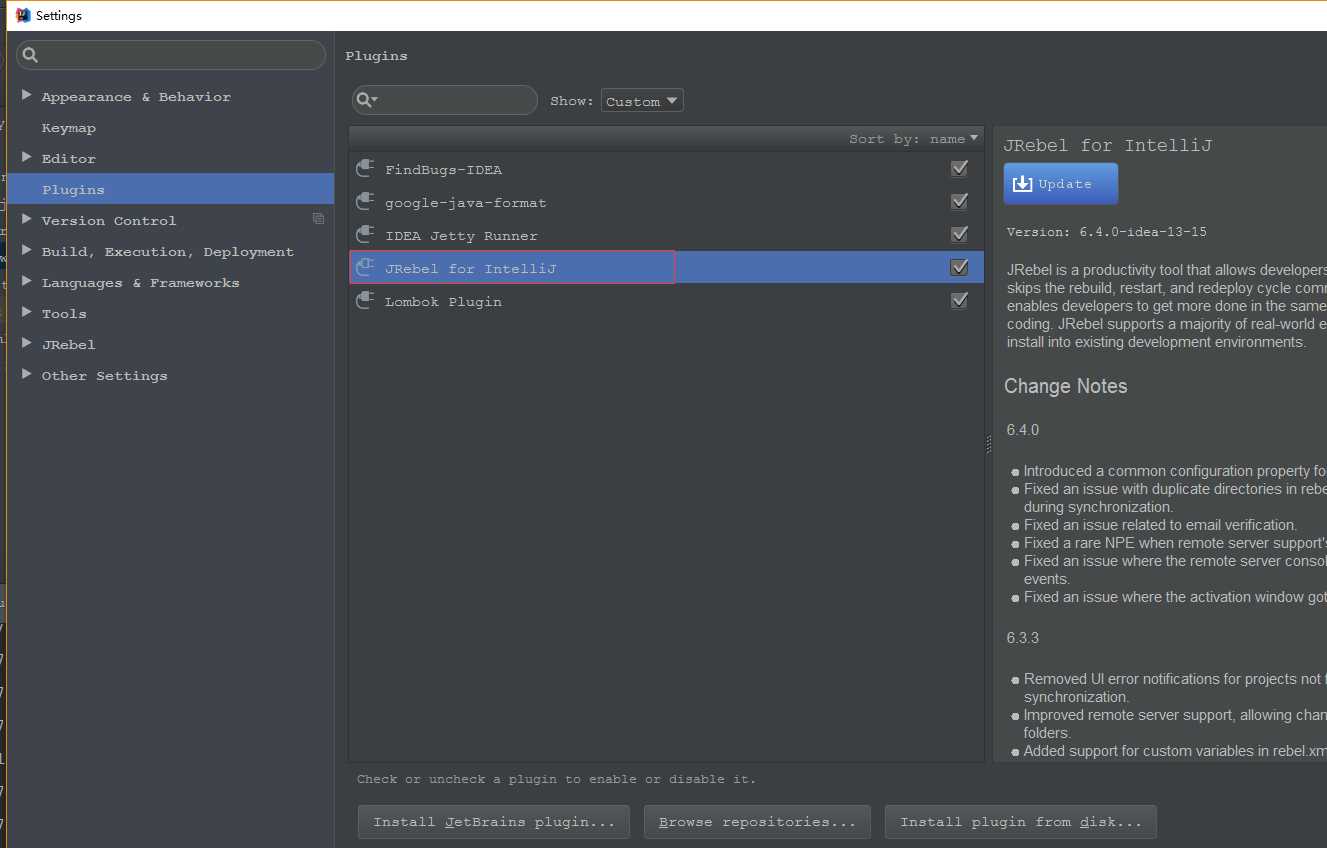Open Languages & Frameworks settings

click(x=140, y=283)
